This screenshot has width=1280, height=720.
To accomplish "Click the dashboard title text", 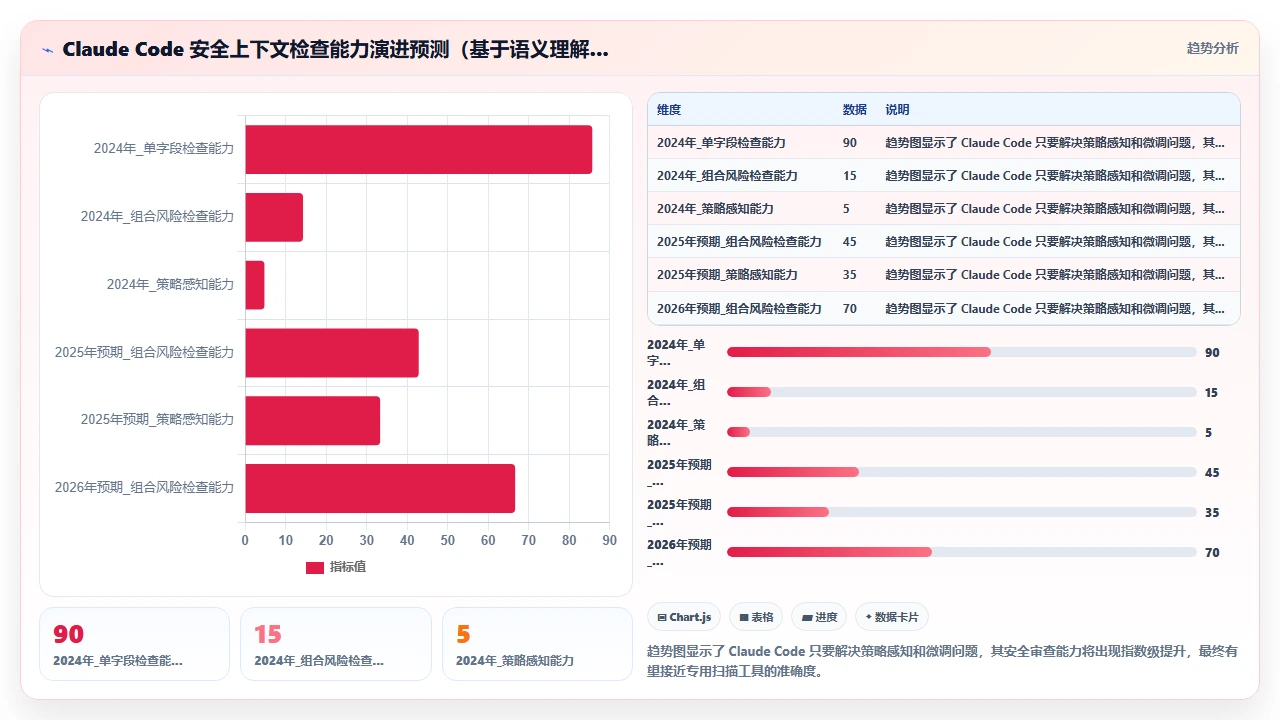I will point(335,49).
